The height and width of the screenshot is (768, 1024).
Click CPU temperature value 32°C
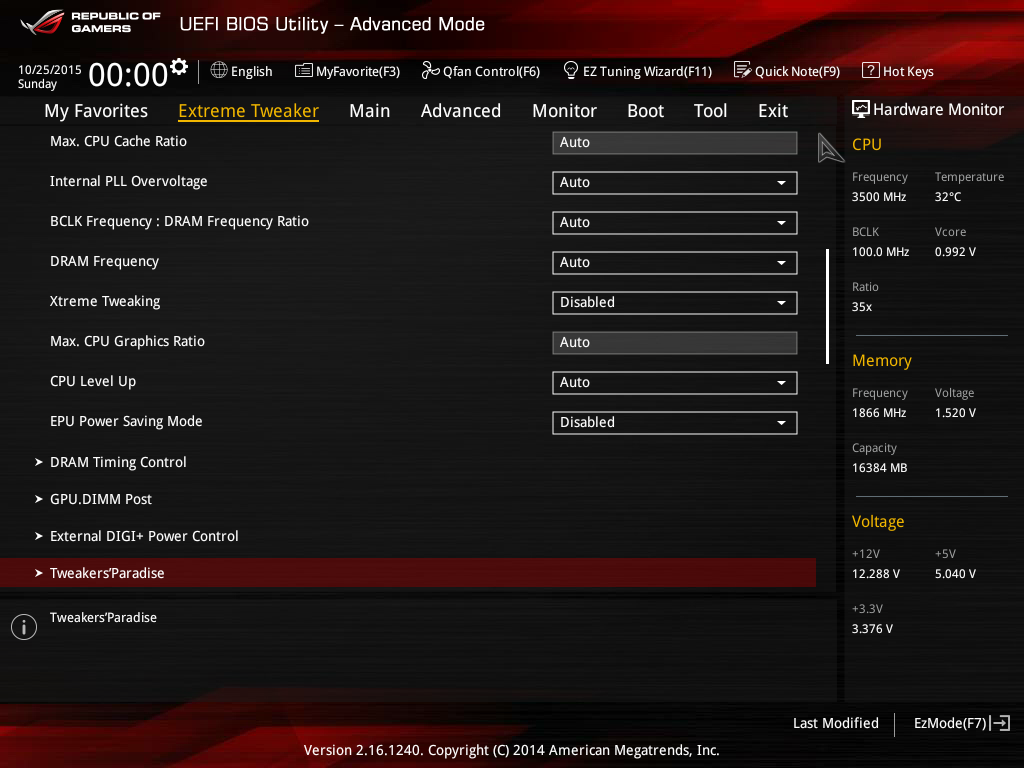[x=948, y=197]
